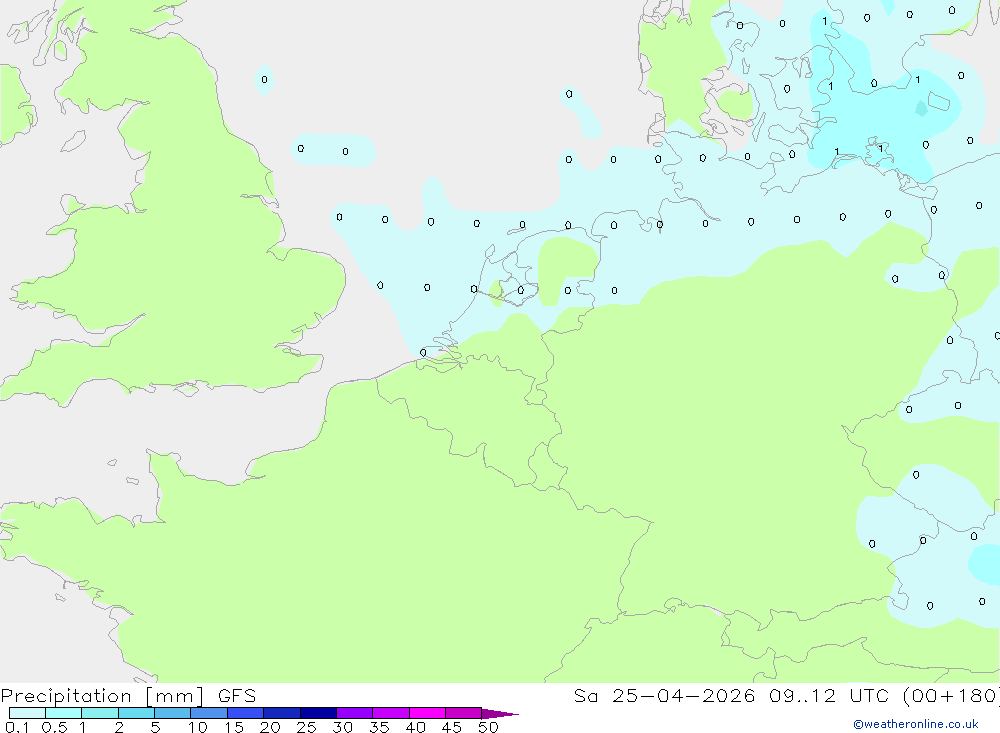1000x733 pixels.
Task: Click the '50' legend scale label
Action: tap(488, 727)
